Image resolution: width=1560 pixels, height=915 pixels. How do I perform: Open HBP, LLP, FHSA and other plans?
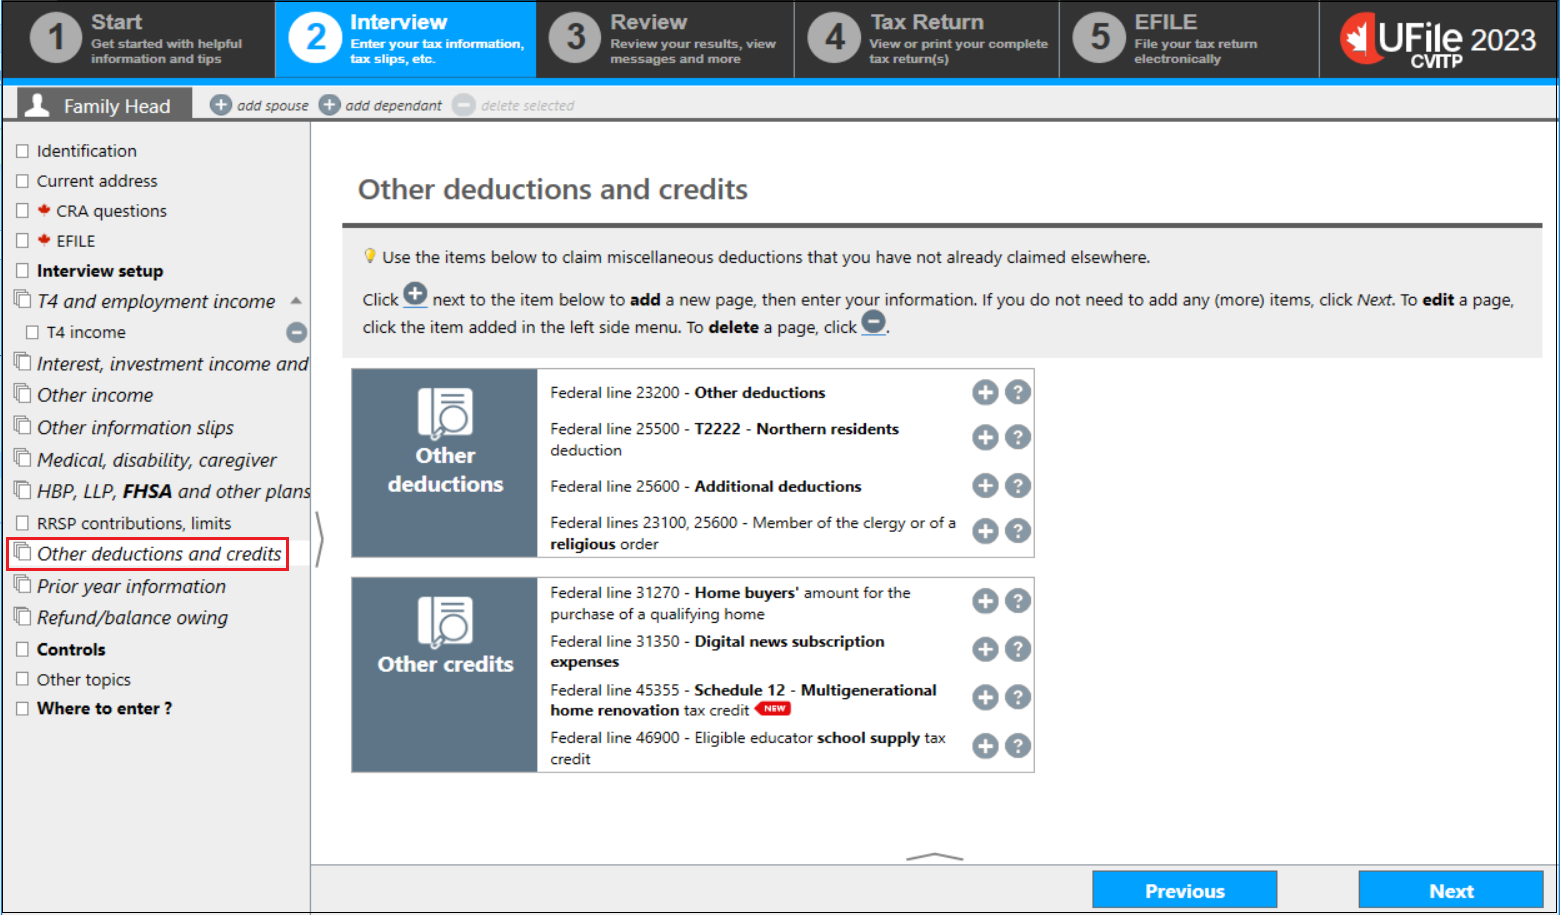click(173, 491)
